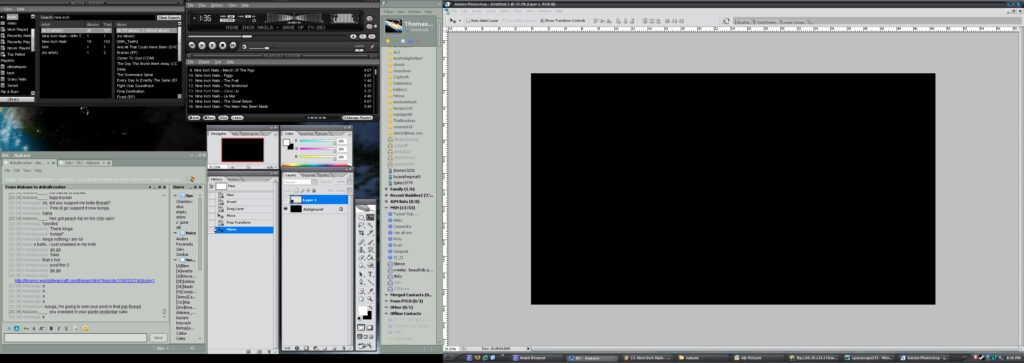1024x363 pixels.
Task: Adjust the top slider in Color panel
Action: 317,142
